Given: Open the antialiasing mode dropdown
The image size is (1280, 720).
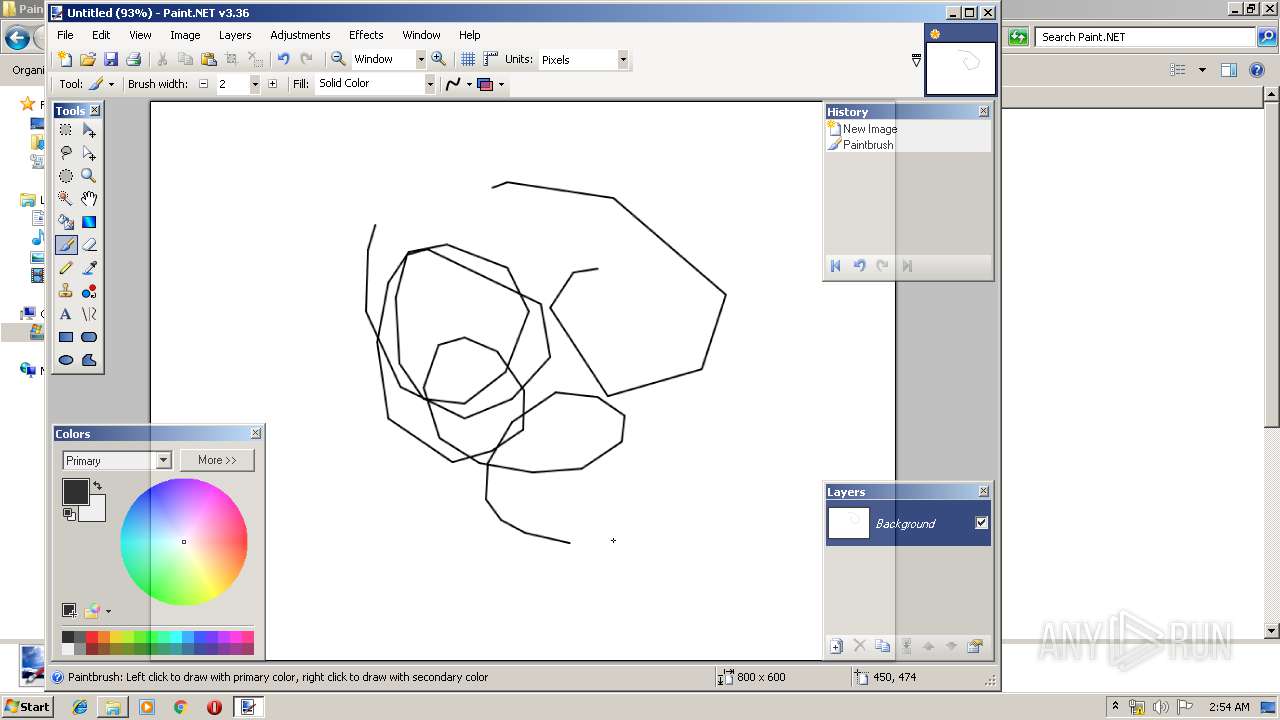Looking at the screenshot, I should [x=458, y=84].
